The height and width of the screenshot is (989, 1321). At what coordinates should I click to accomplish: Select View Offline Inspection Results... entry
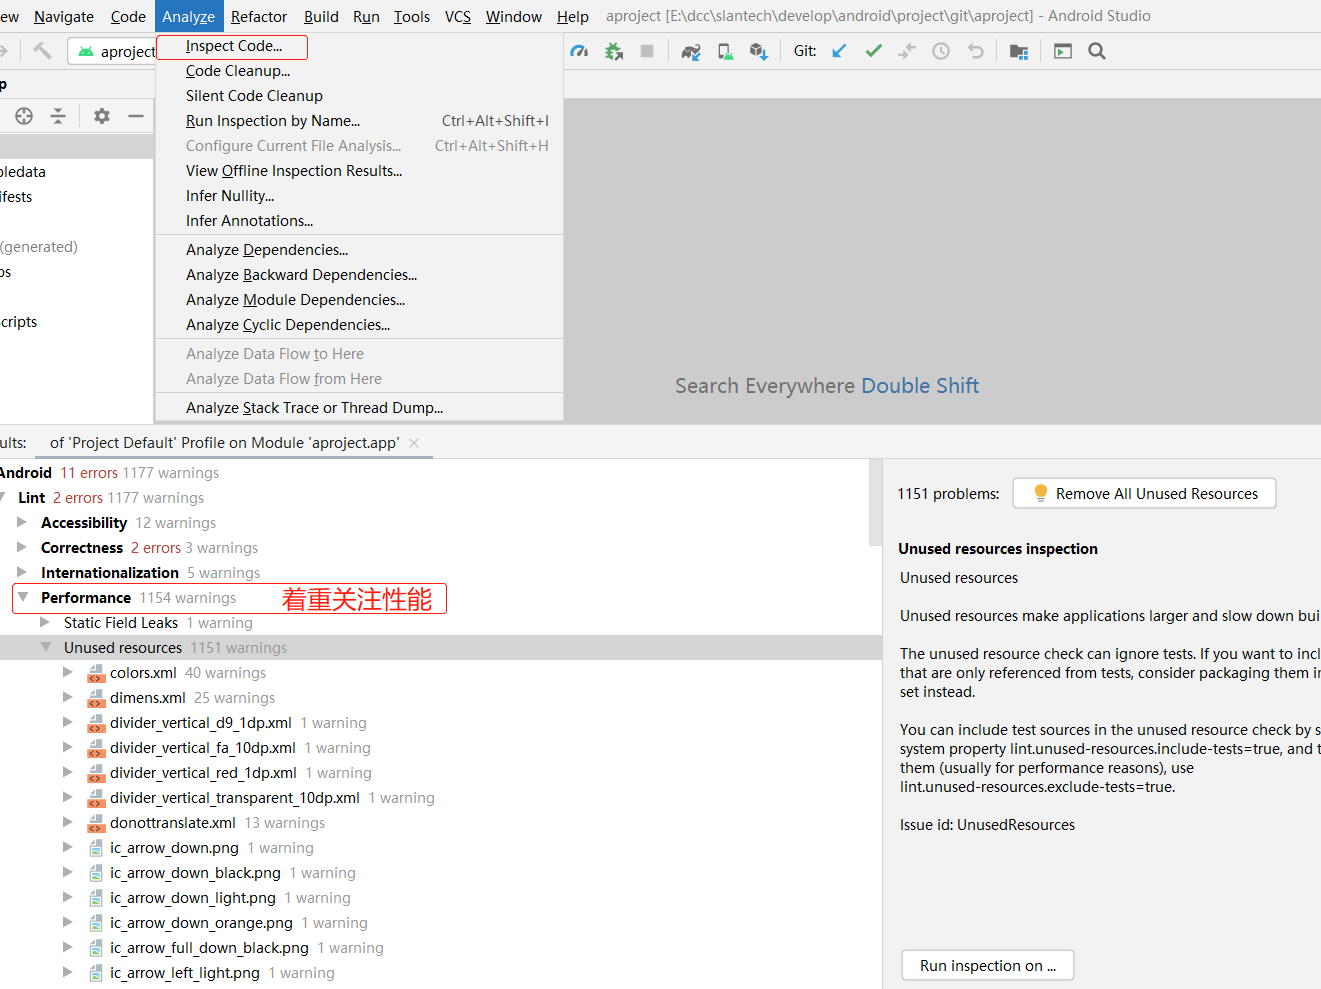pos(359,171)
